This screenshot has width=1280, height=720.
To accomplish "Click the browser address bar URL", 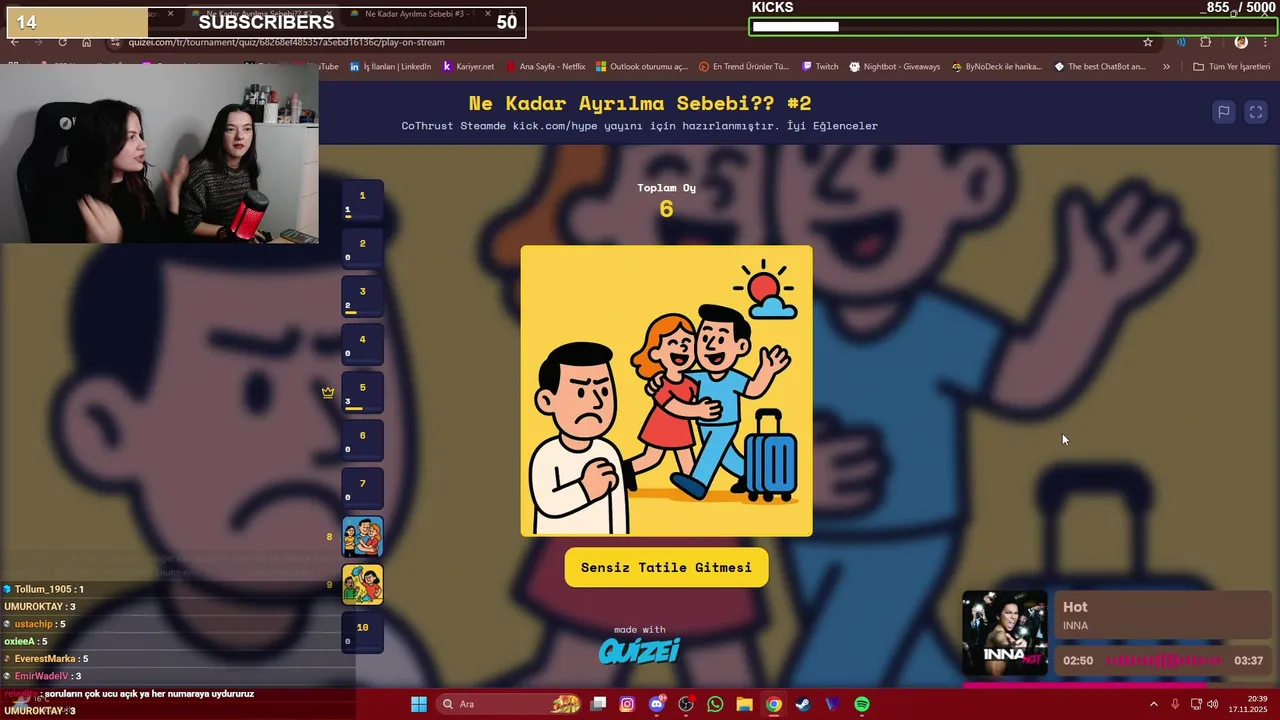I will pos(286,42).
